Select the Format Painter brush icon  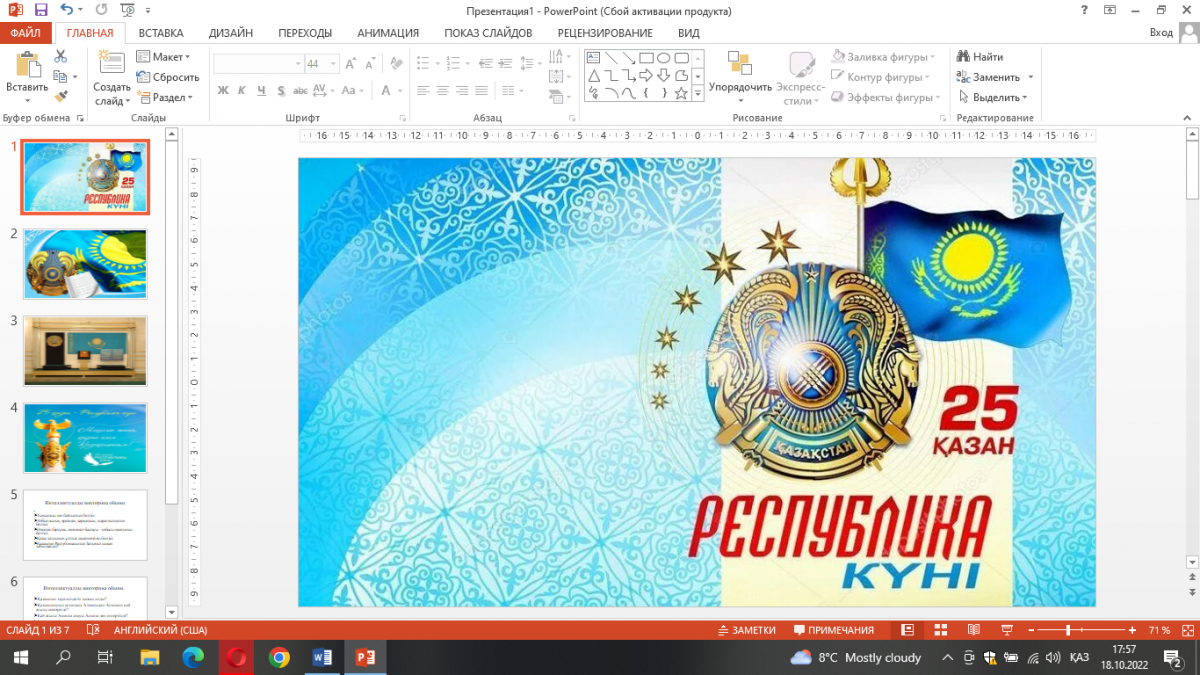(61, 97)
